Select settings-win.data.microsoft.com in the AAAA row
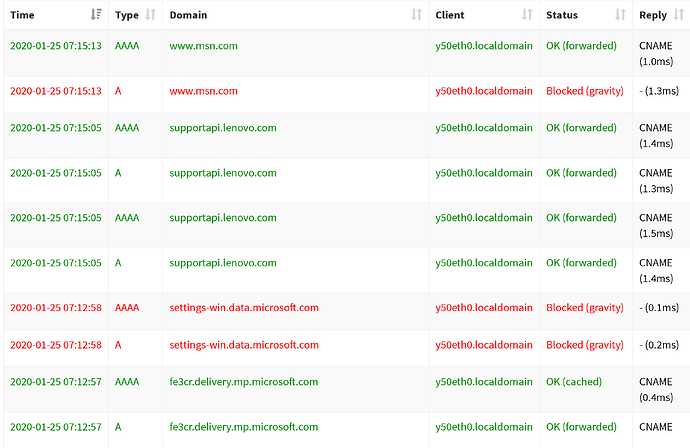 (244, 308)
